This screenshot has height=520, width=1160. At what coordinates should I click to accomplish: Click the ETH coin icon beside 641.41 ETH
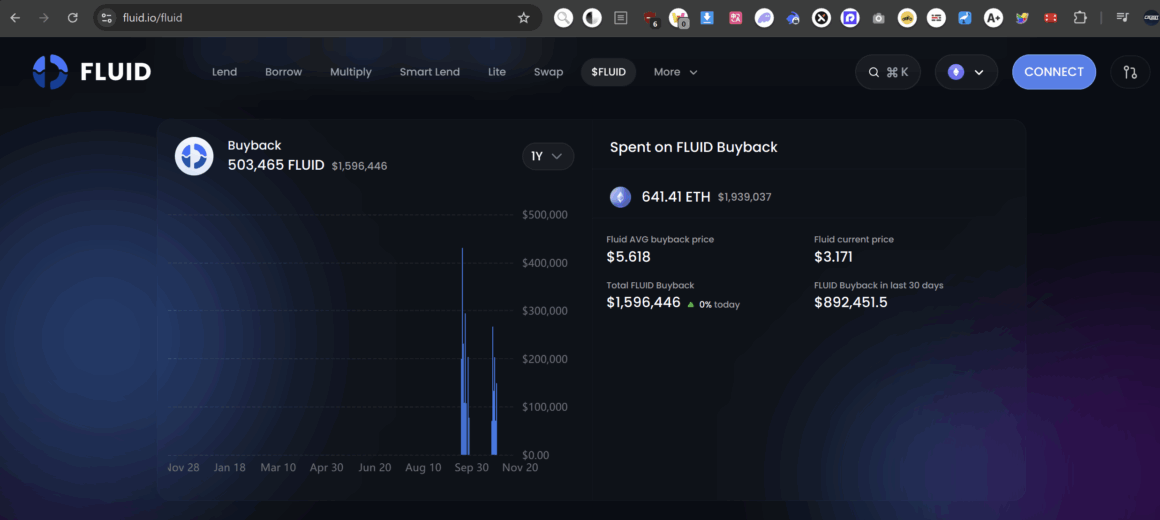[x=620, y=197]
